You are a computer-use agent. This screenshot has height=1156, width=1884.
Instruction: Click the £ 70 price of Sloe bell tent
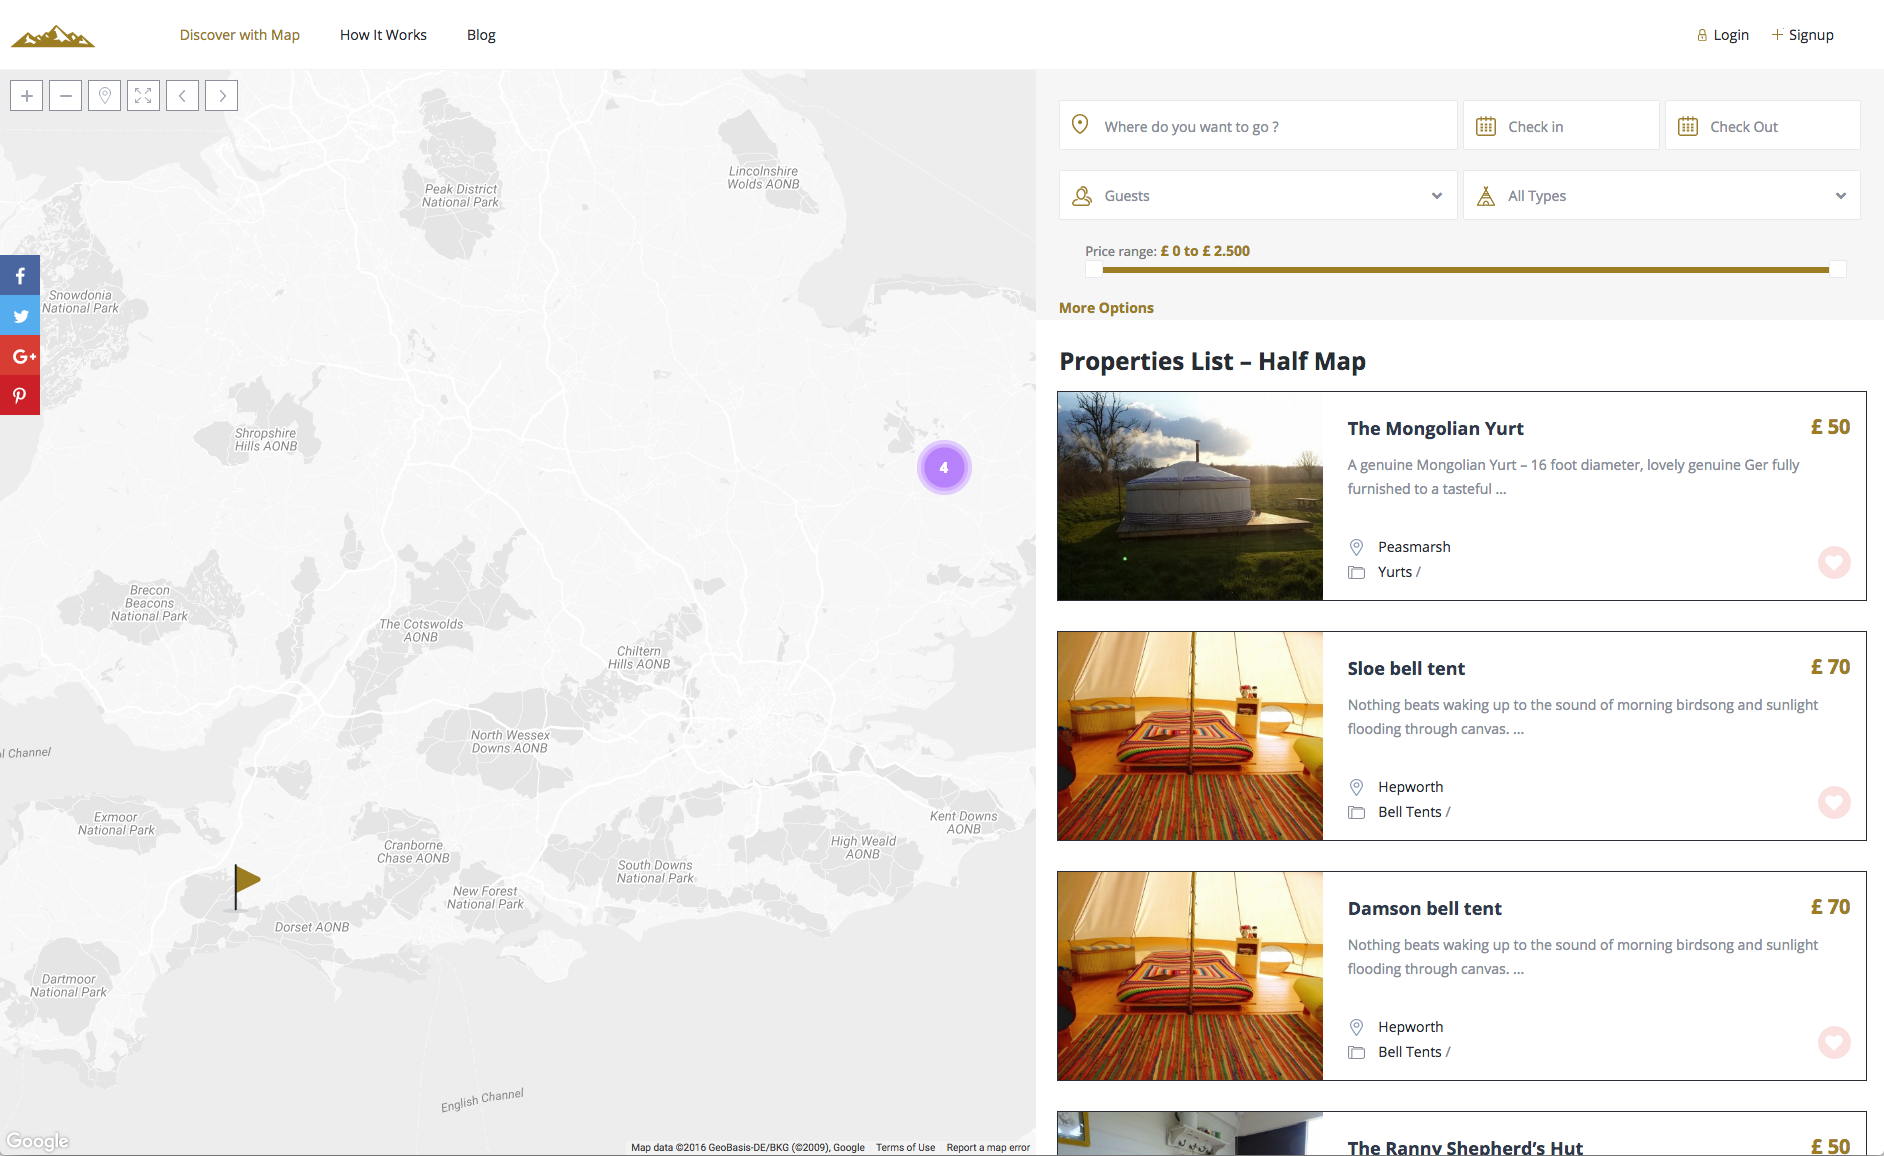(x=1830, y=667)
